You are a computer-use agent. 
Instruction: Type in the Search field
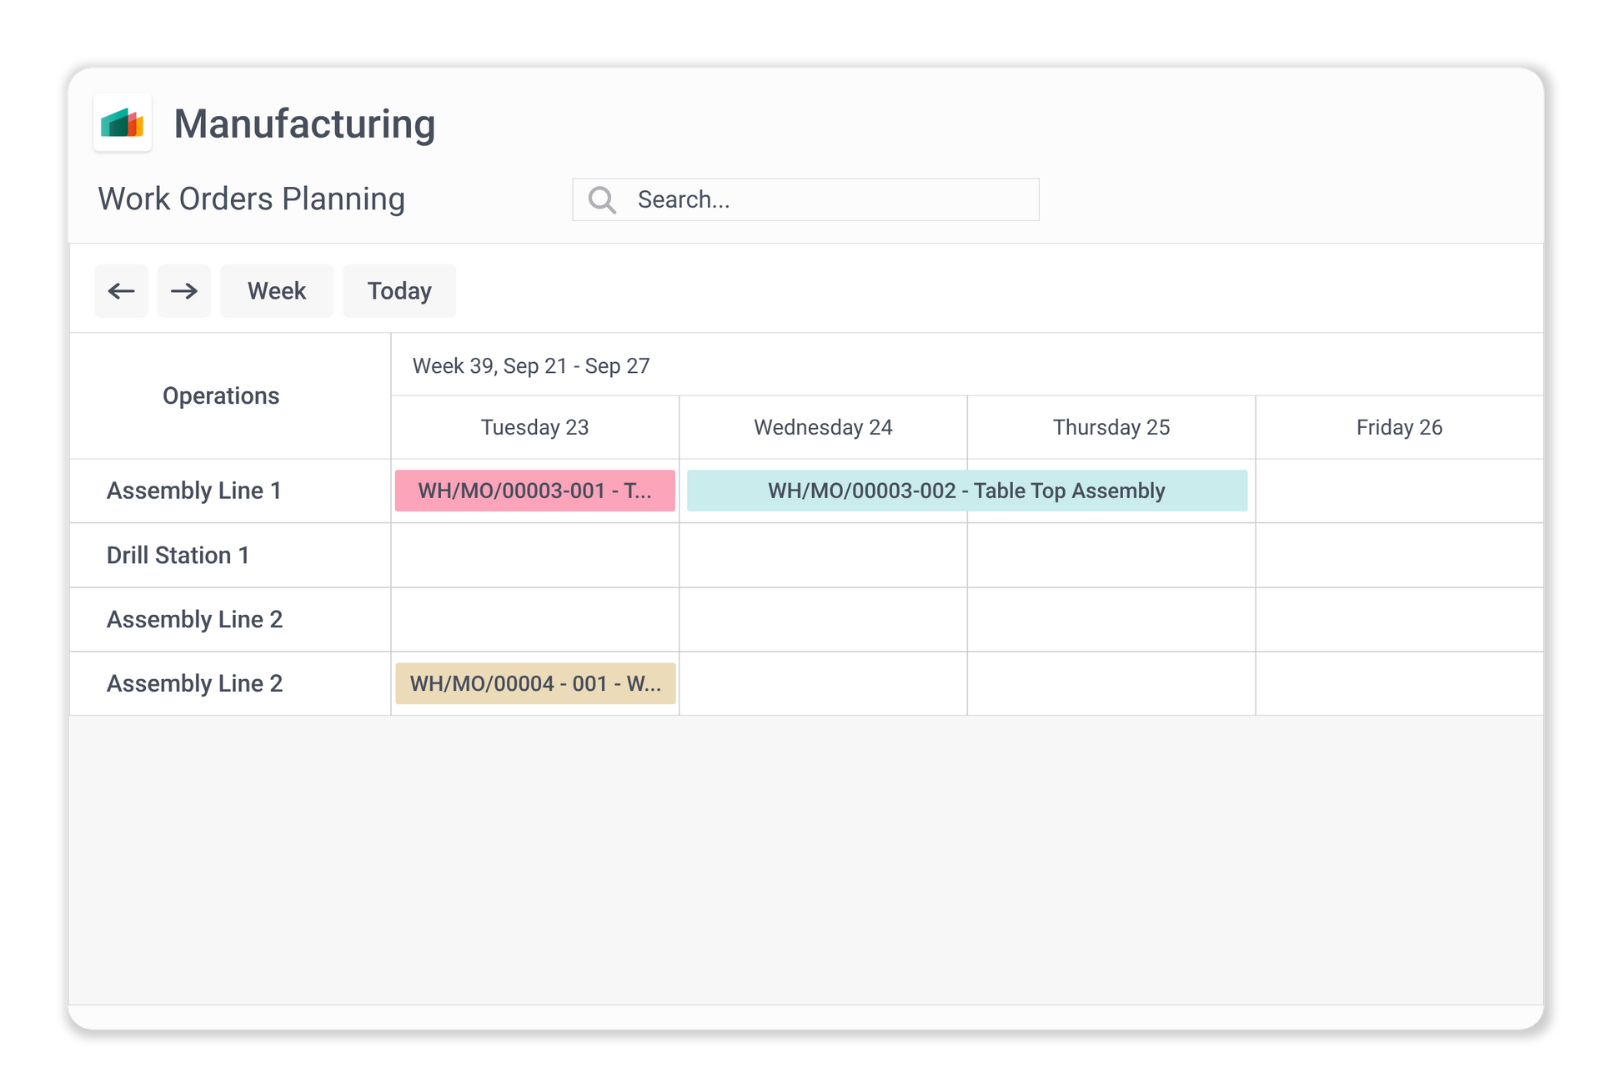(x=830, y=200)
